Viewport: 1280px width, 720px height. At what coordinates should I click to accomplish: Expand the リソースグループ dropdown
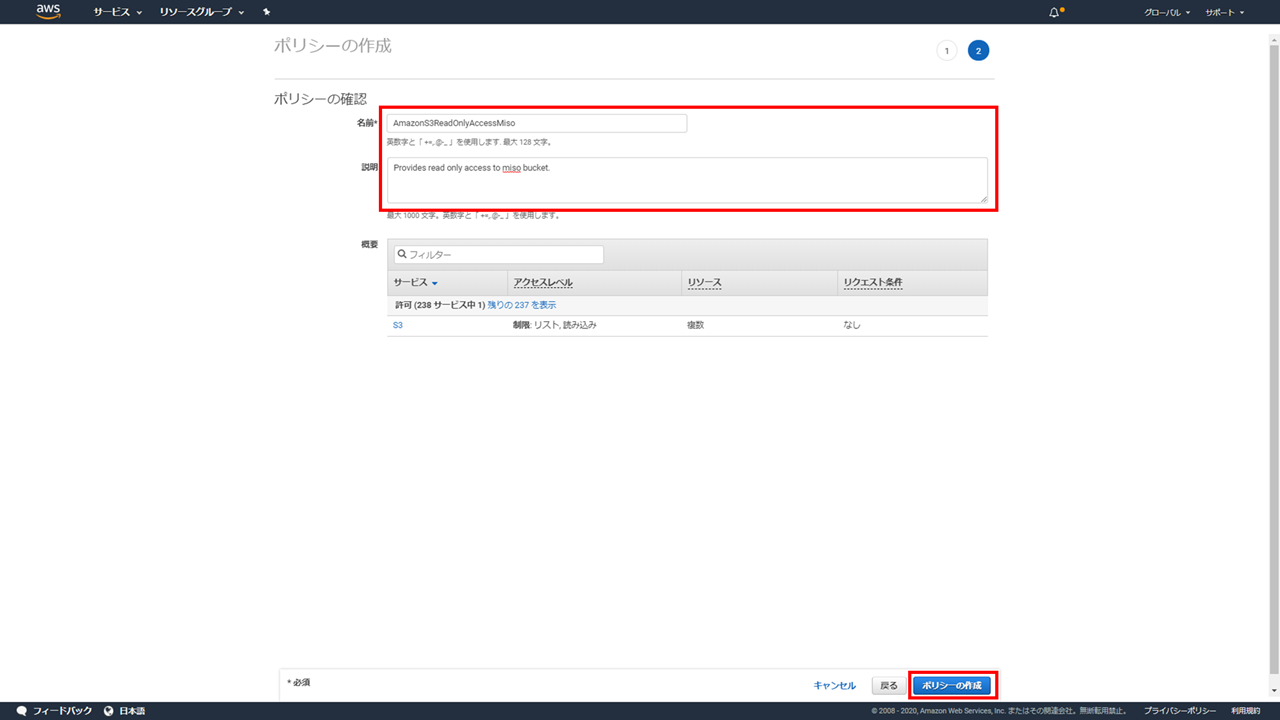click(202, 12)
